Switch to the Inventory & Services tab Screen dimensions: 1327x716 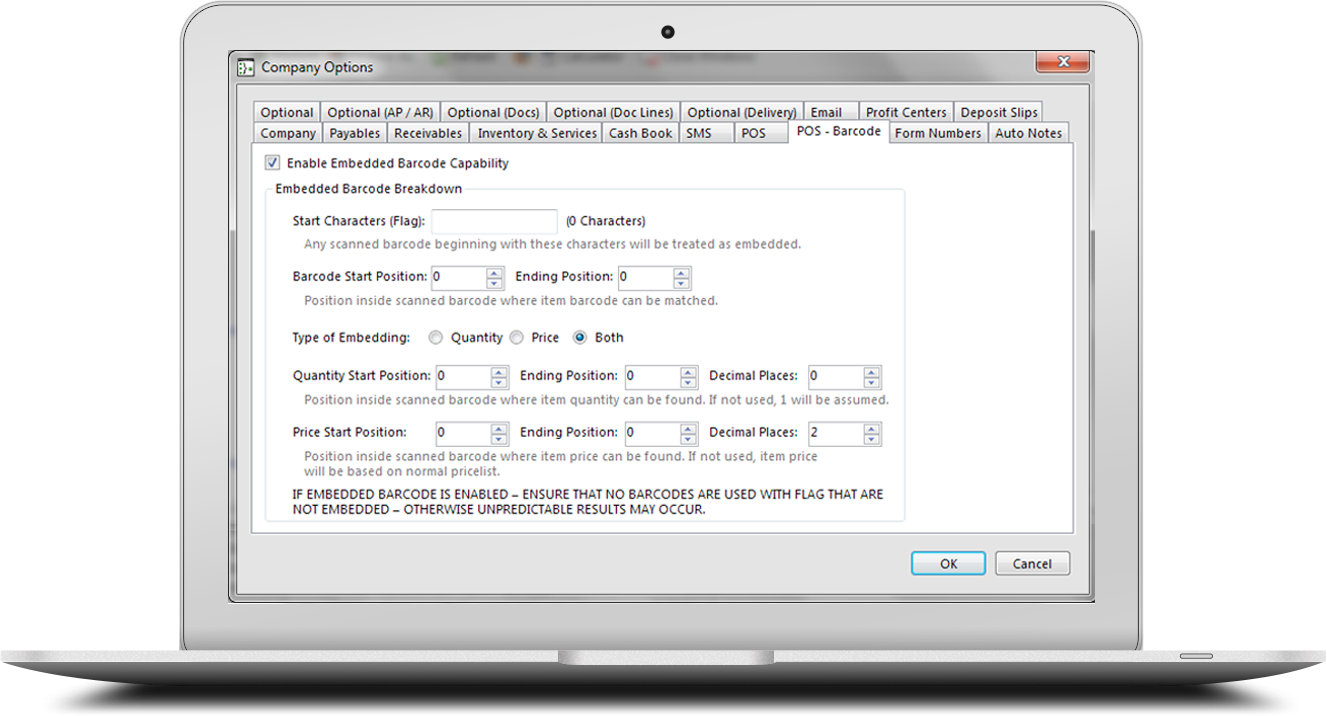point(537,133)
